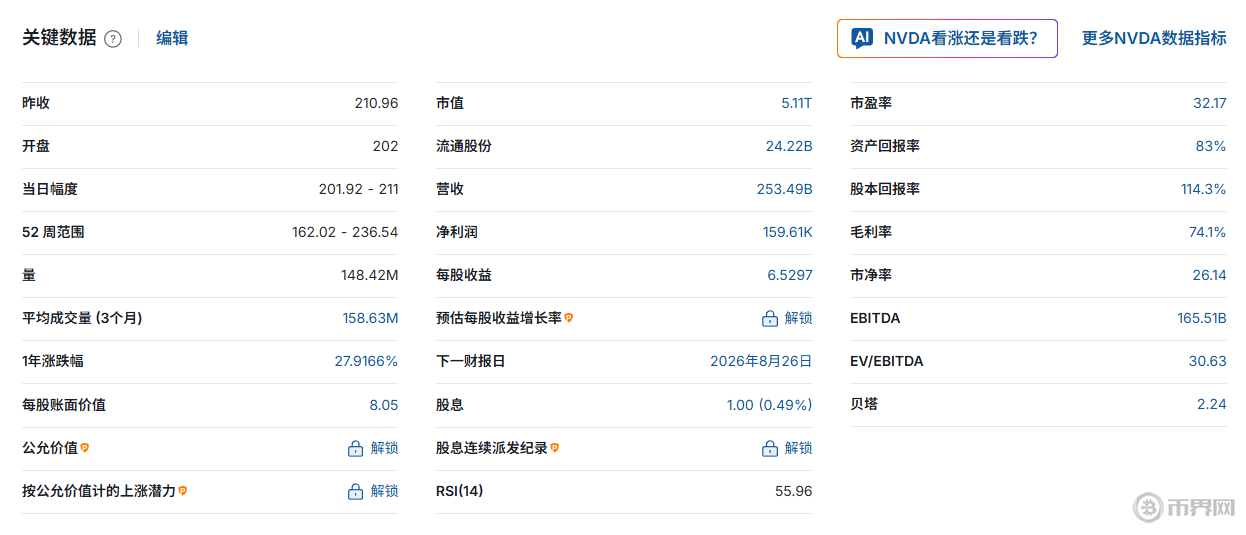The image size is (1246, 535).
Task: Click the 市净率 value 26.14
Action: pyautogui.click(x=1209, y=275)
